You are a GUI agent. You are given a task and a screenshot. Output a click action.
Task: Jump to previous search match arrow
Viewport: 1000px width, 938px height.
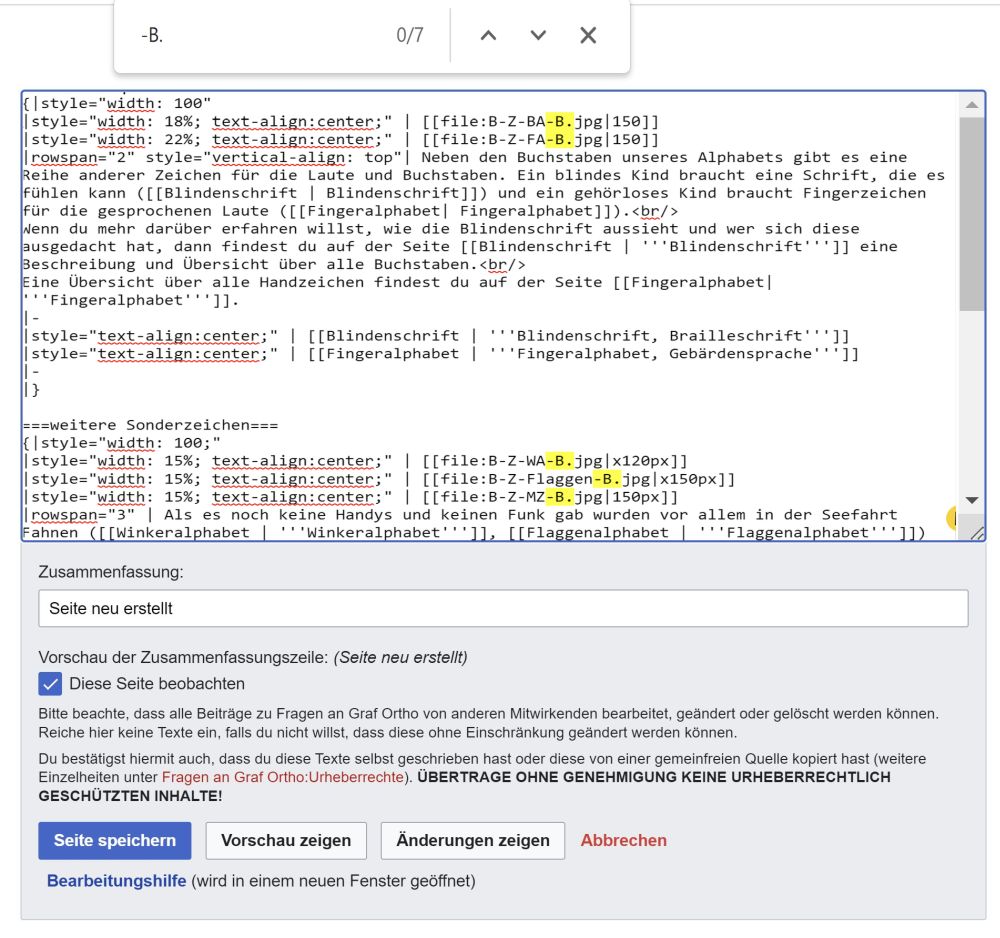(488, 36)
